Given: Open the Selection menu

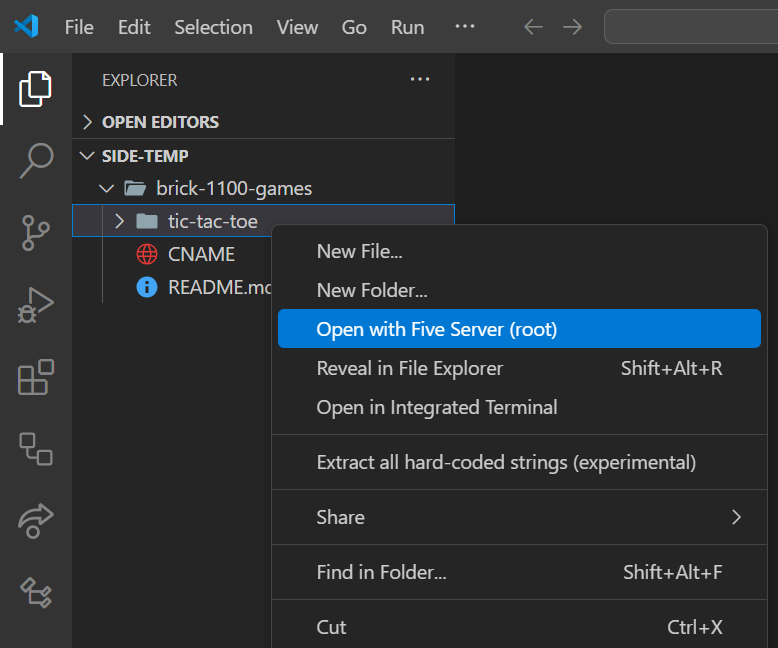Looking at the screenshot, I should click(x=213, y=27).
